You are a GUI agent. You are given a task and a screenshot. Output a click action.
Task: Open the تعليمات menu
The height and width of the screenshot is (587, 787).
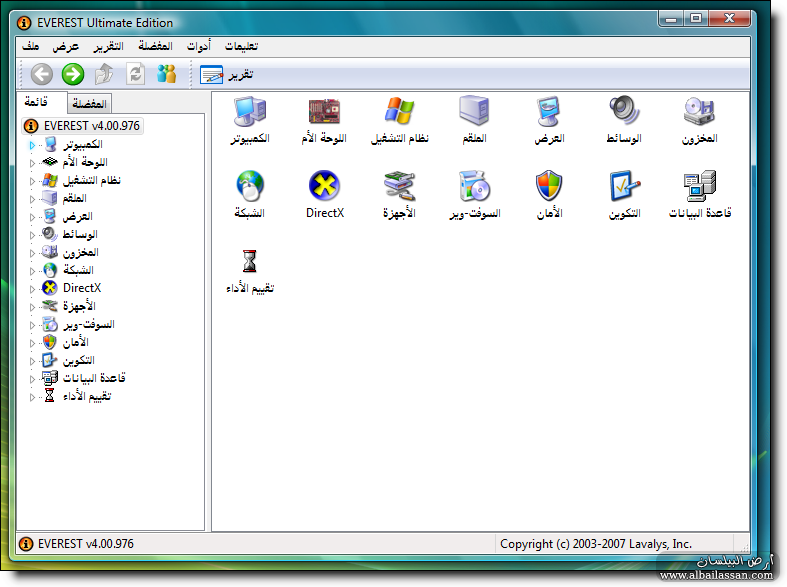(241, 46)
